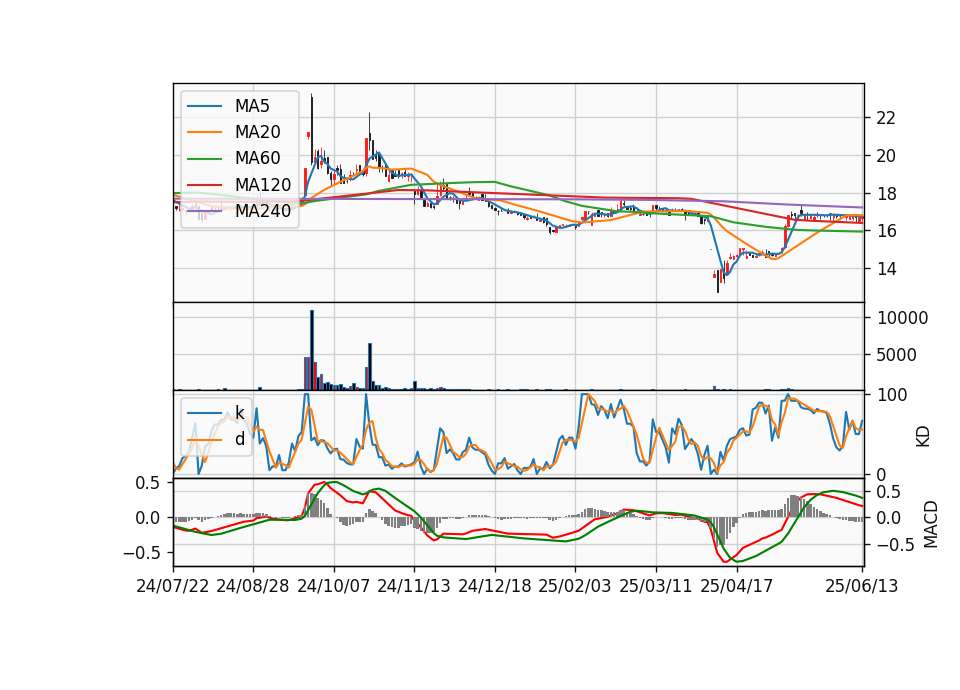Click the KD axis label
Image resolution: width=960 pixels, height=690 pixels.
click(923, 437)
